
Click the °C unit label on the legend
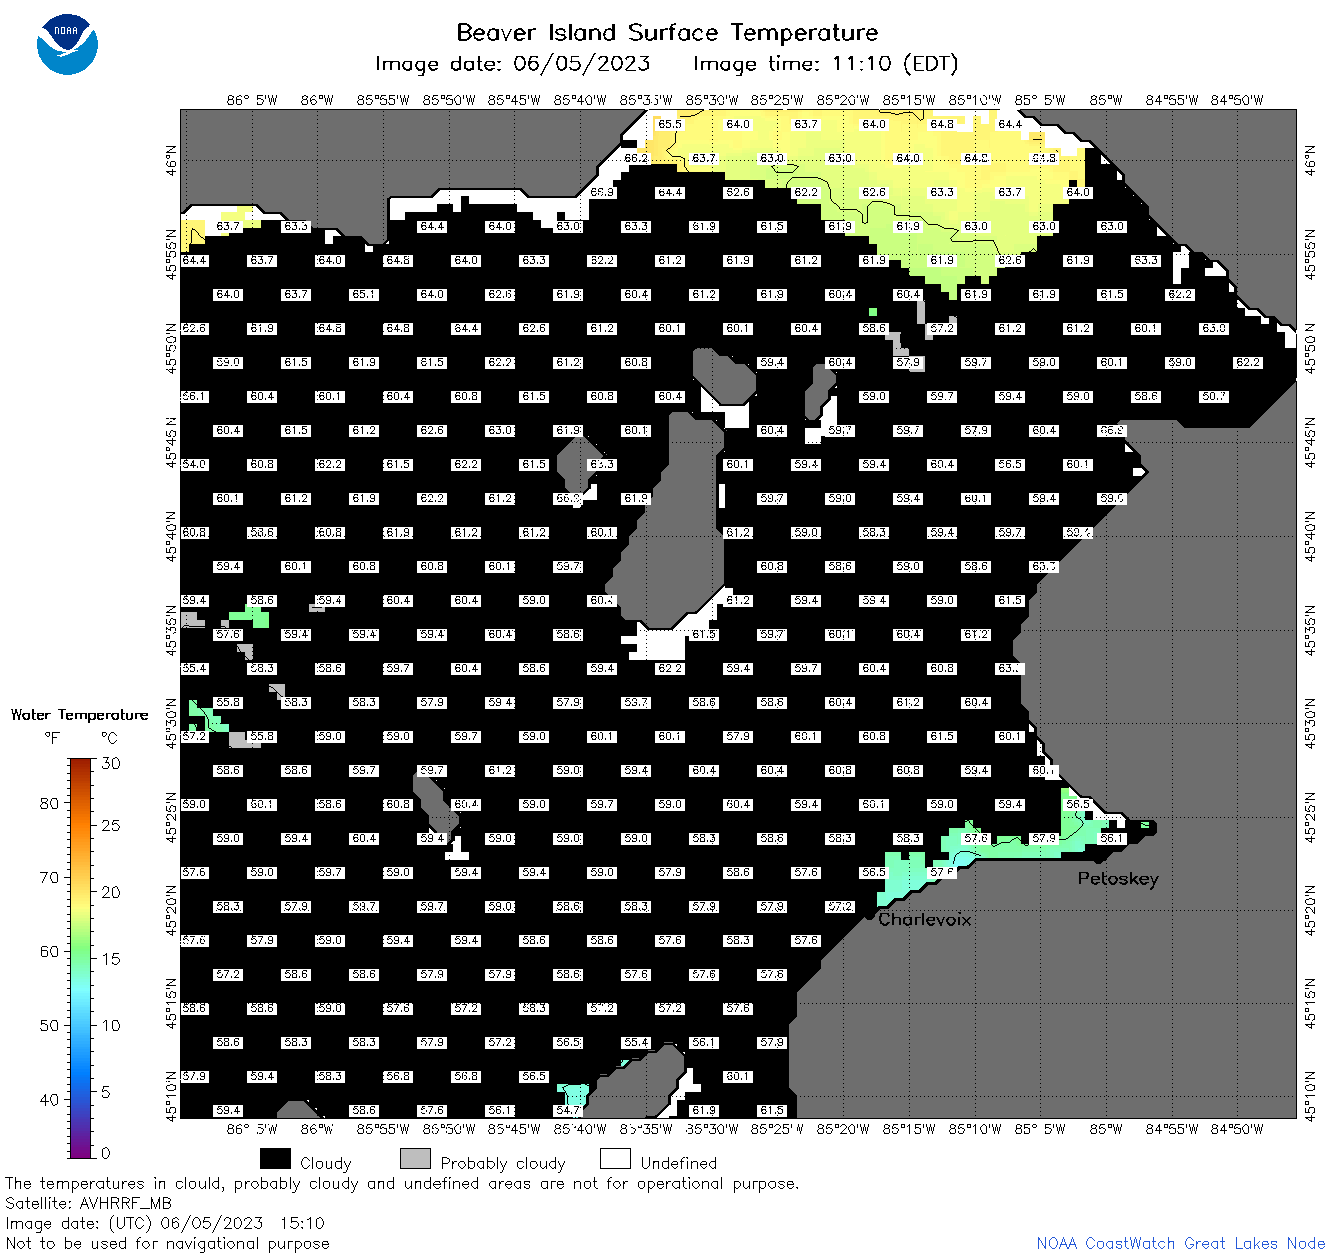109,738
